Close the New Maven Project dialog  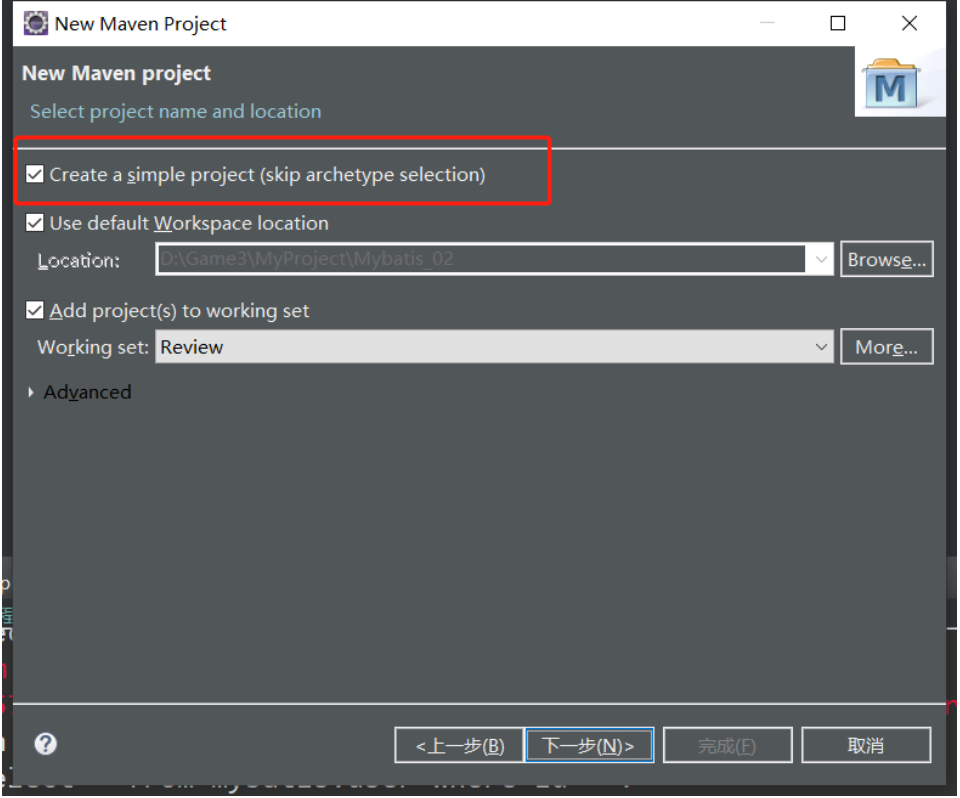point(909,23)
